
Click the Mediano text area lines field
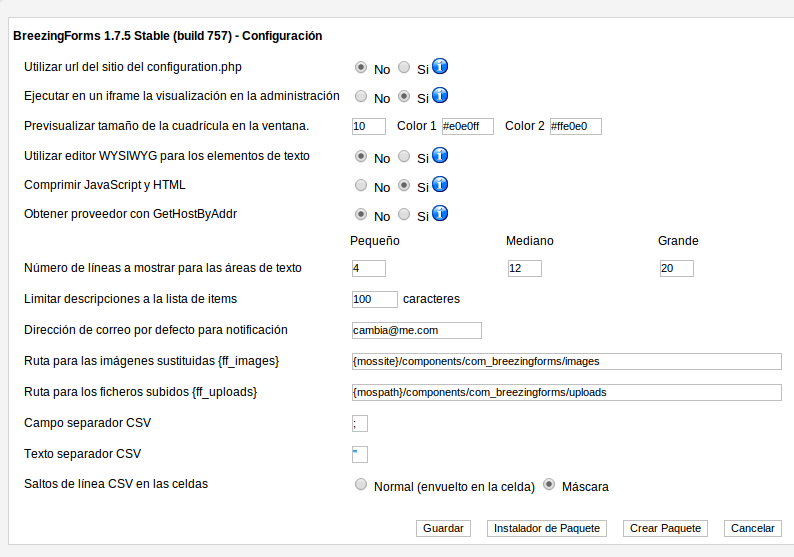point(525,268)
